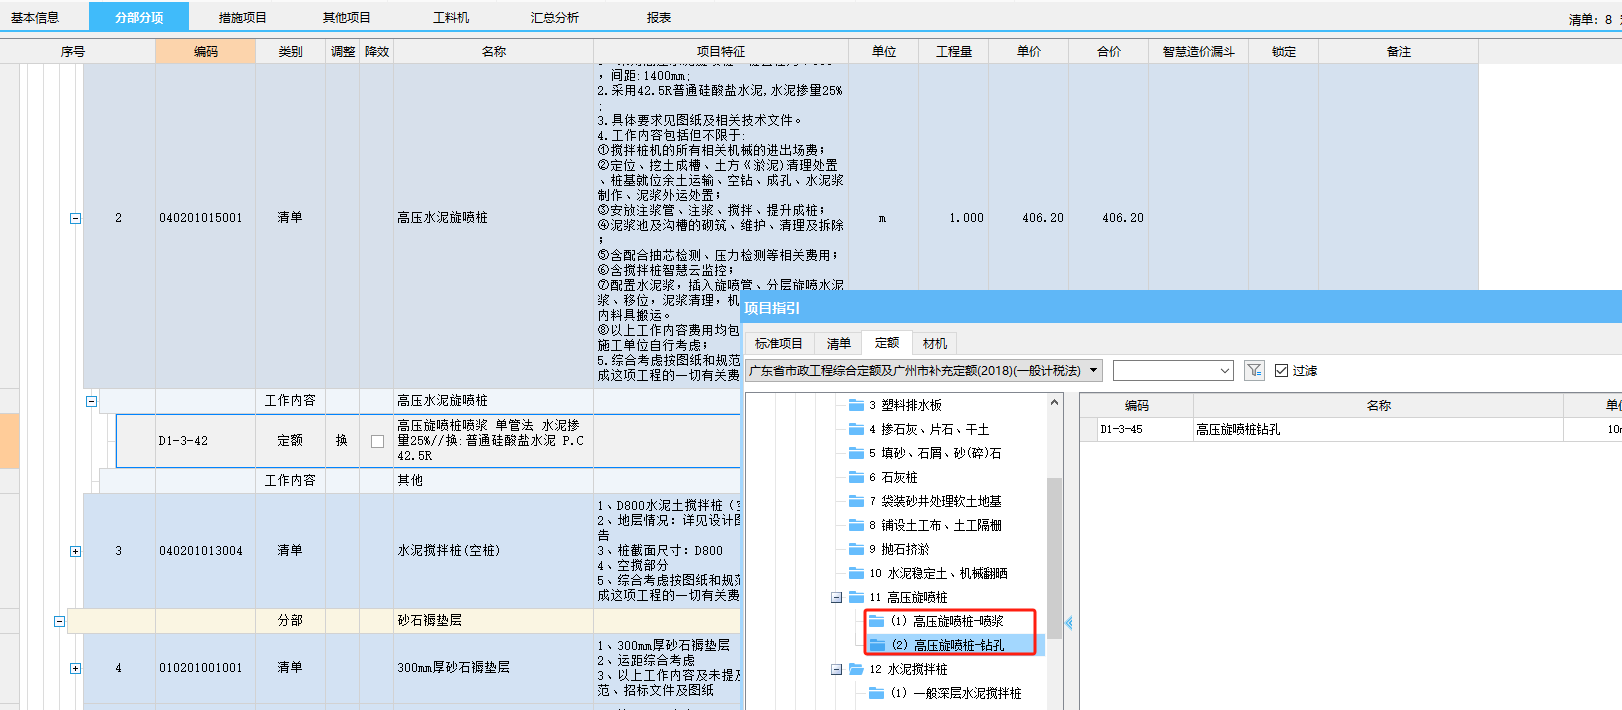Open the 广东省市政工程综合定额 library dropdown
The width and height of the screenshot is (1622, 710).
925,370
